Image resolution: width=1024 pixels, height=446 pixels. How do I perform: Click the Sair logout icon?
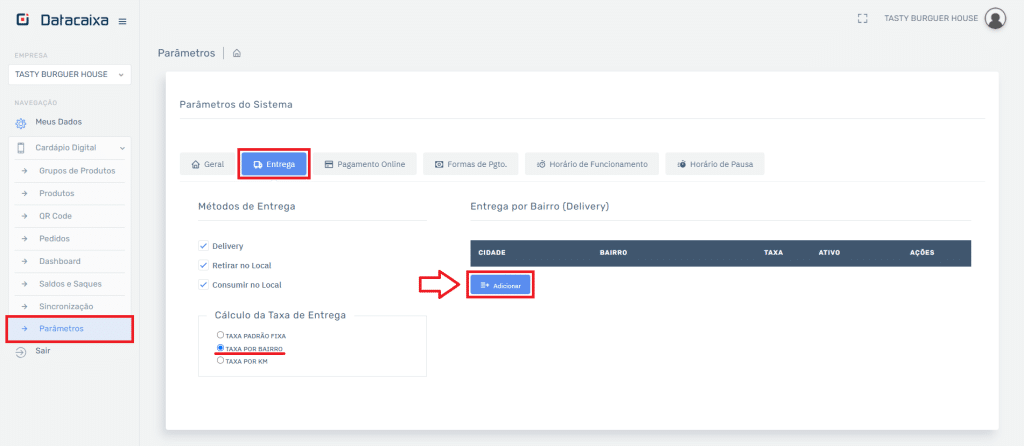(20, 351)
